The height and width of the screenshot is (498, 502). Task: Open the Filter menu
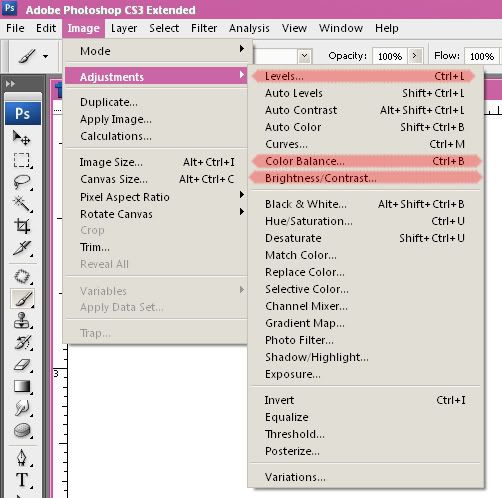click(204, 28)
